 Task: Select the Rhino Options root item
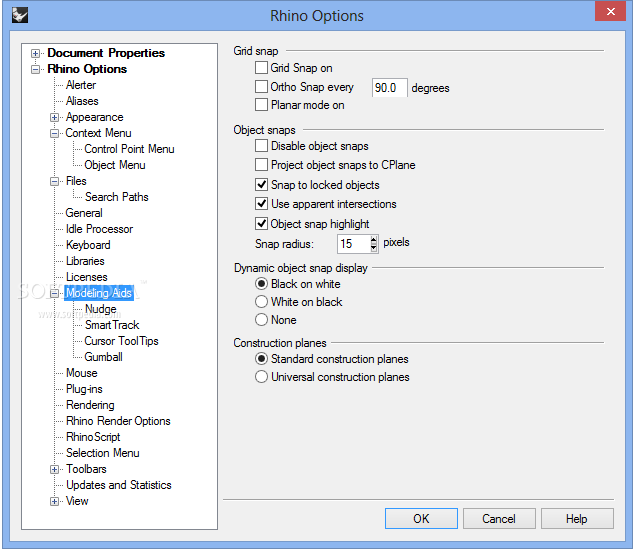(x=87, y=69)
